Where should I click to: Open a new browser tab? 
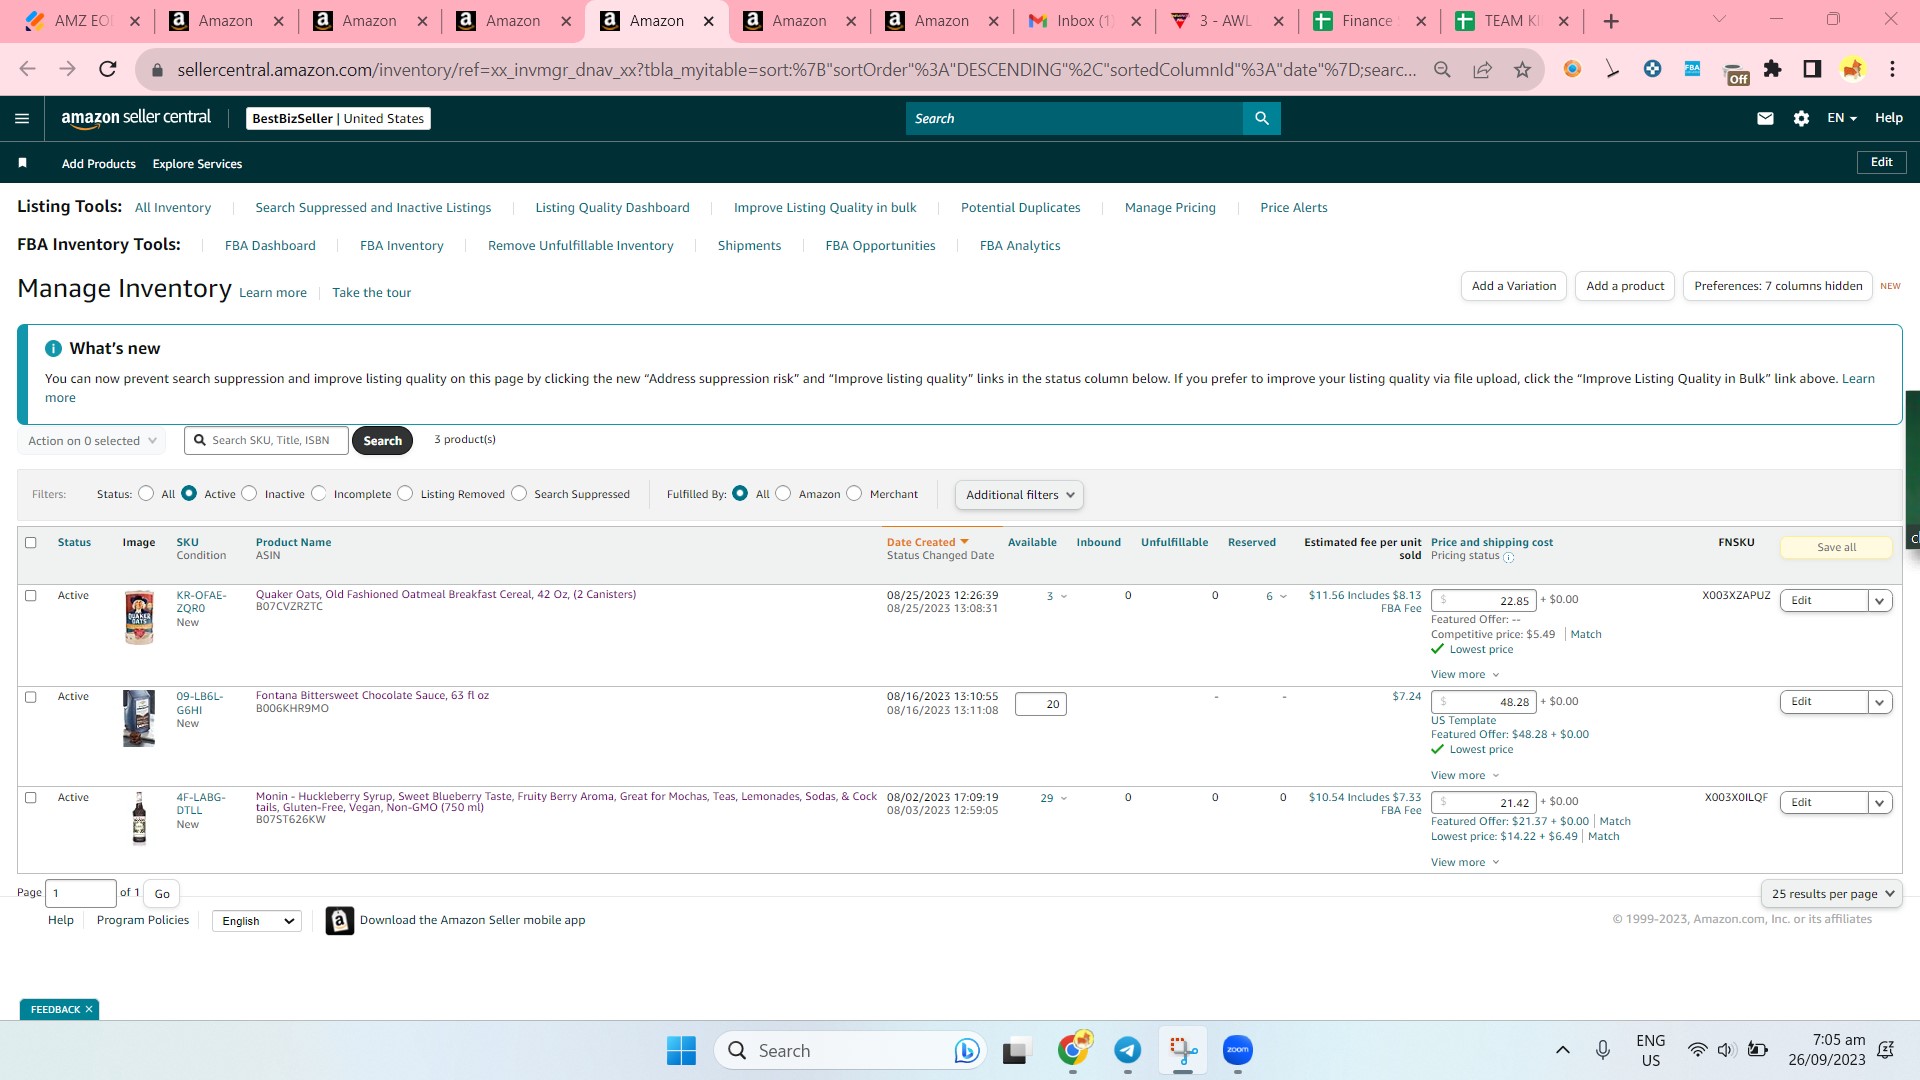1611,21
